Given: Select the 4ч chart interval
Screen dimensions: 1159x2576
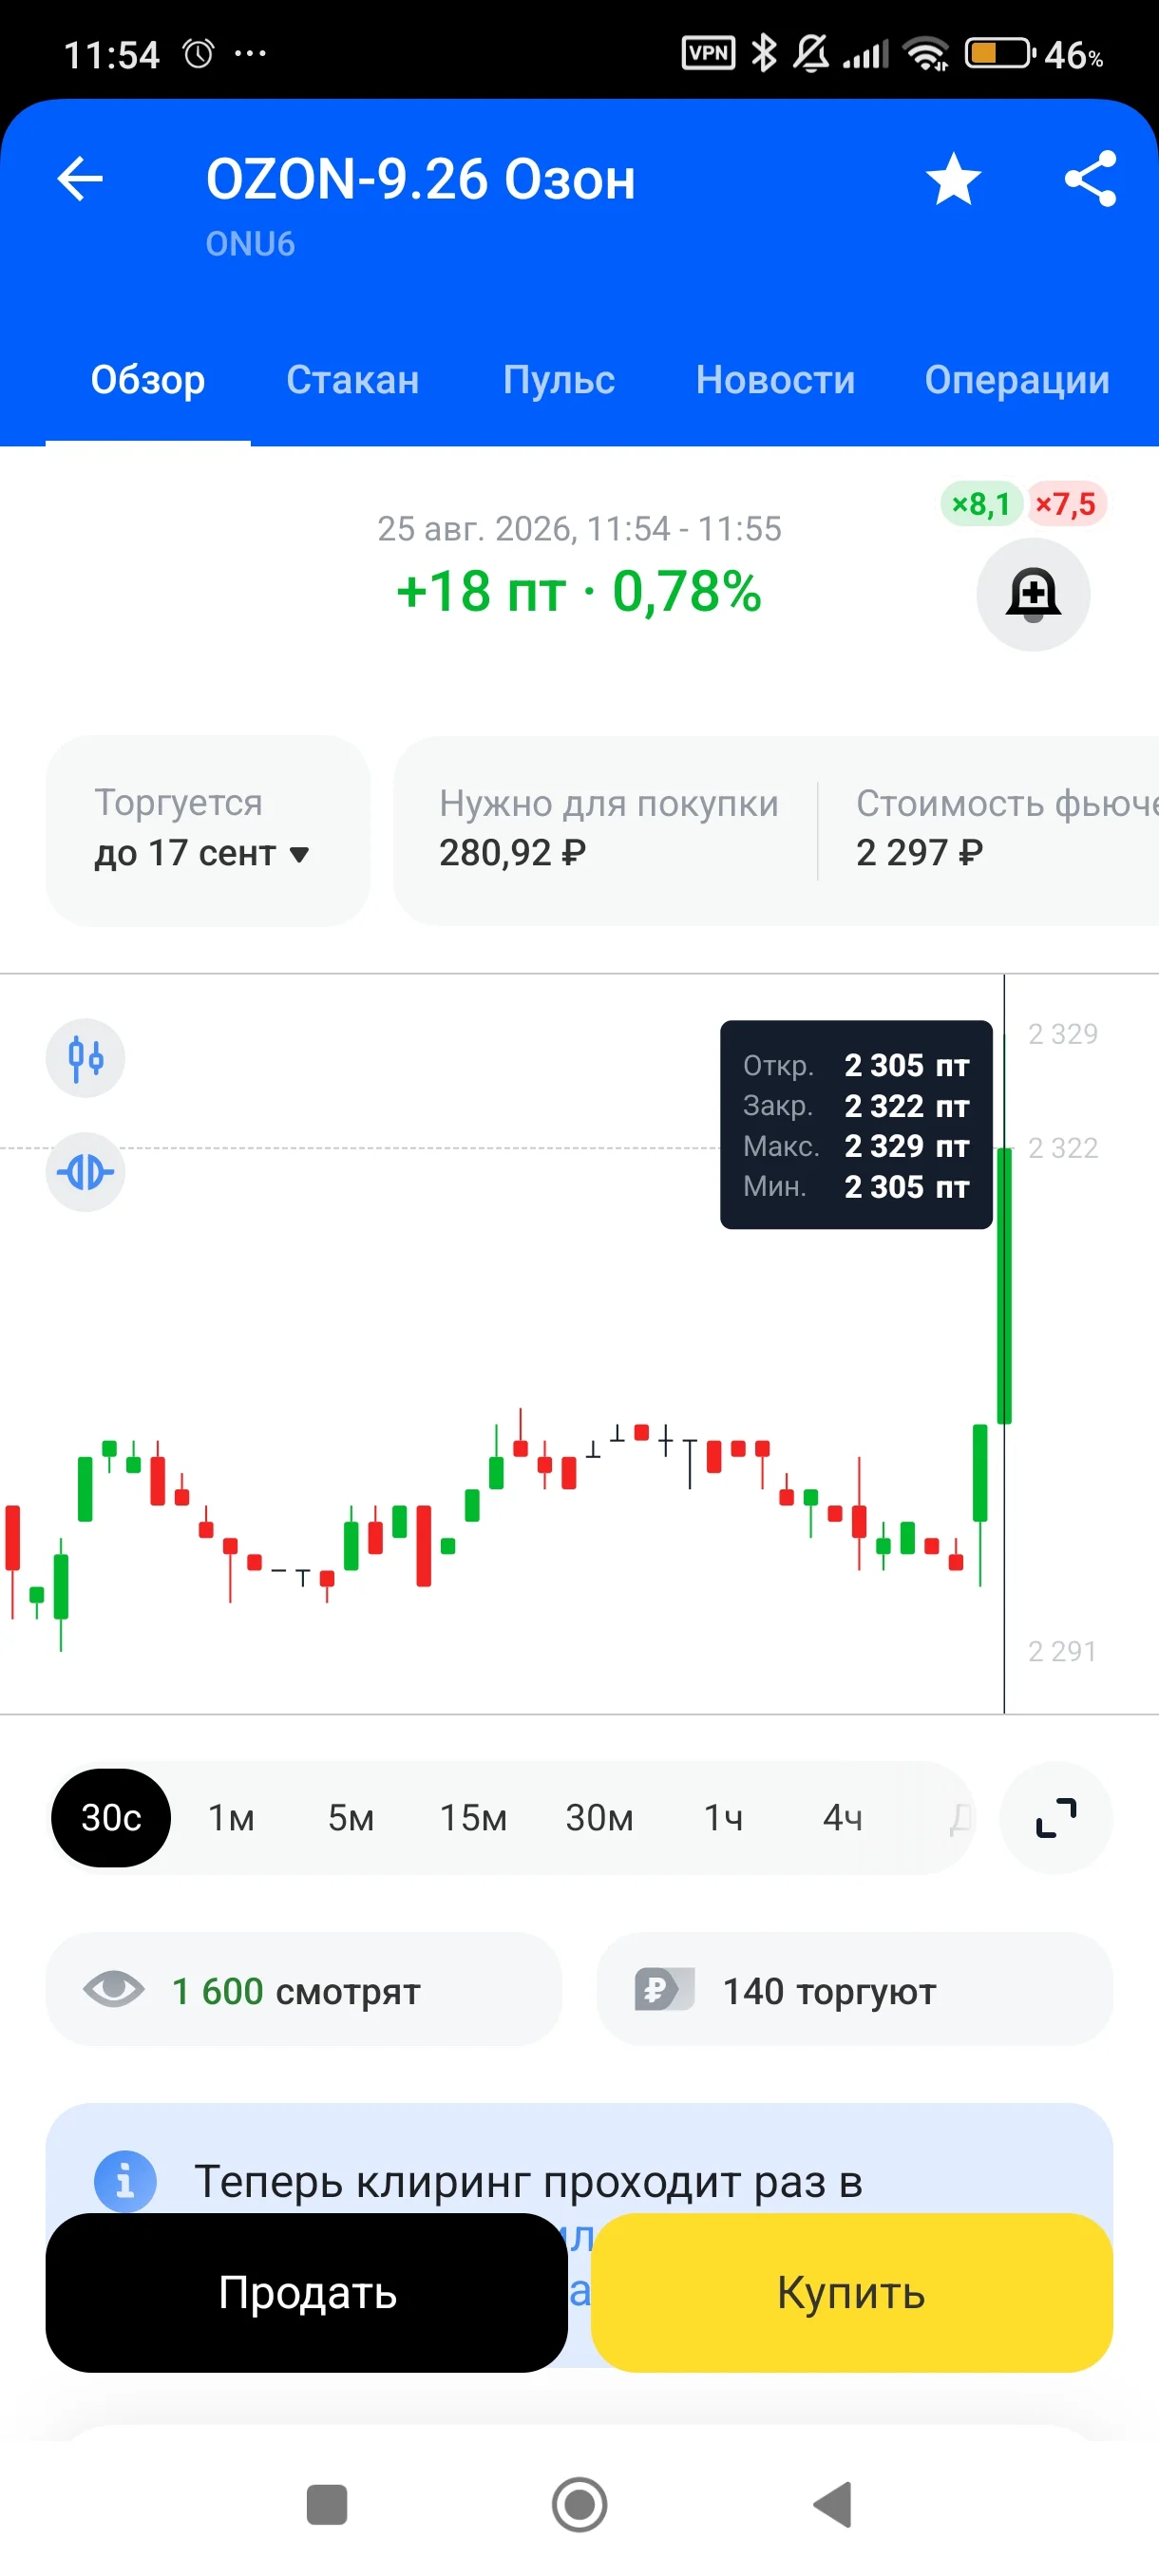Looking at the screenshot, I should (x=843, y=1817).
